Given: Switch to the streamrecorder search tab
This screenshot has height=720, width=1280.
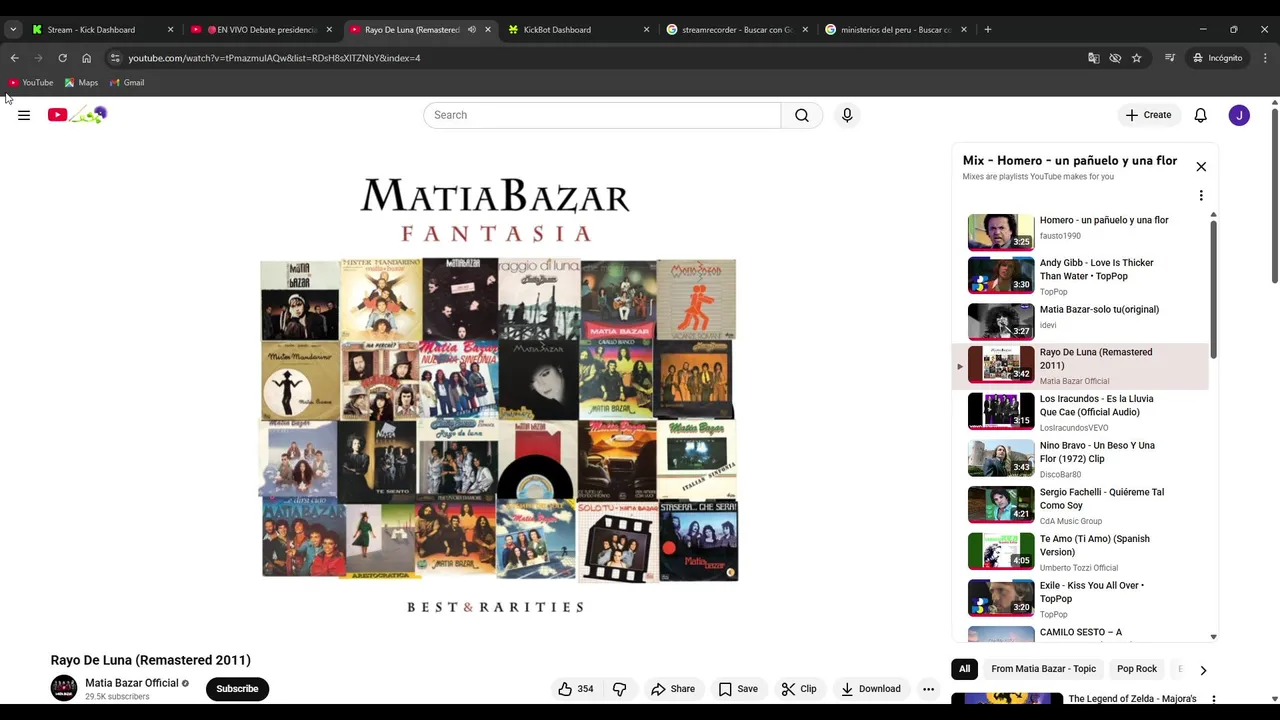Looking at the screenshot, I should click(x=738, y=30).
